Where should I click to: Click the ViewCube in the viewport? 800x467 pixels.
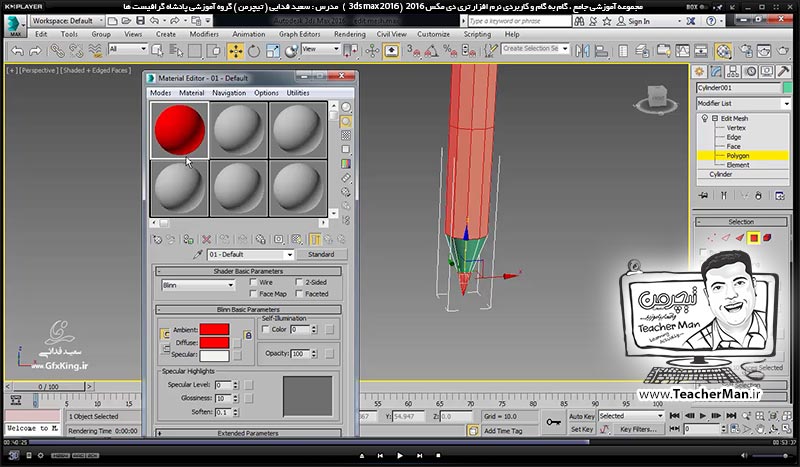click(657, 98)
